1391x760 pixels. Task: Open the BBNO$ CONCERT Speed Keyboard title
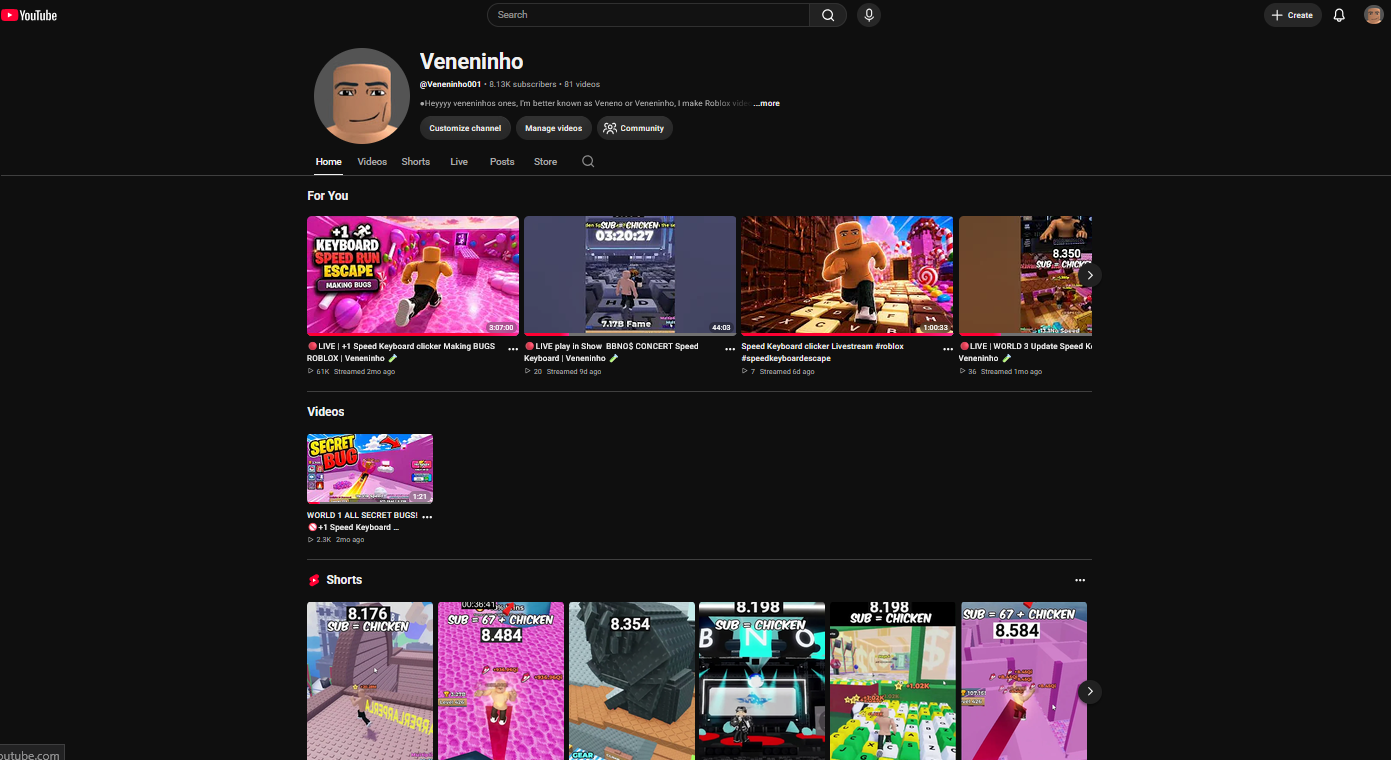(611, 352)
